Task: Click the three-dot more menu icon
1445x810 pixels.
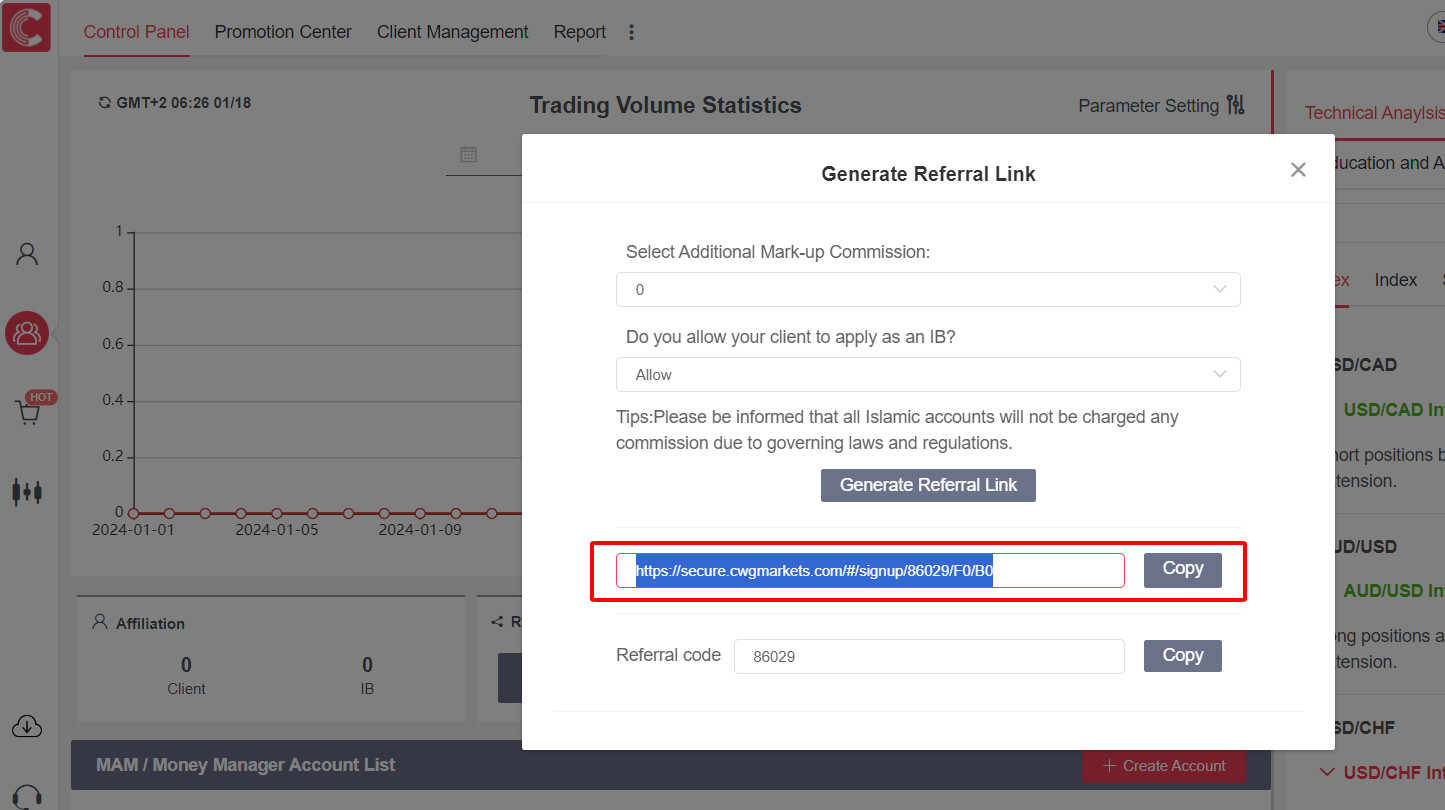Action: coord(631,32)
